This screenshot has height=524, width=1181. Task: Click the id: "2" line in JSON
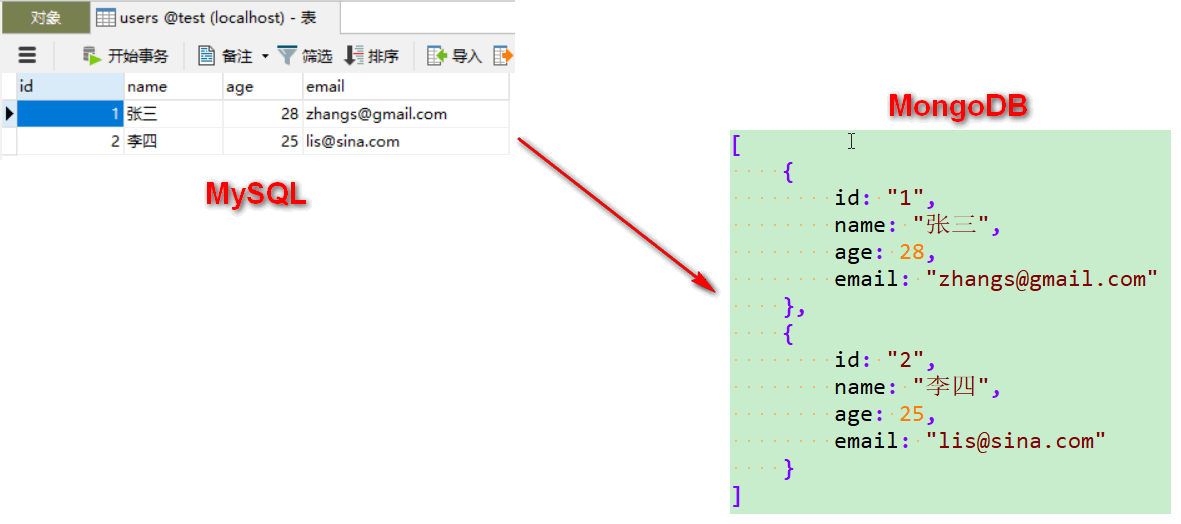(x=885, y=360)
